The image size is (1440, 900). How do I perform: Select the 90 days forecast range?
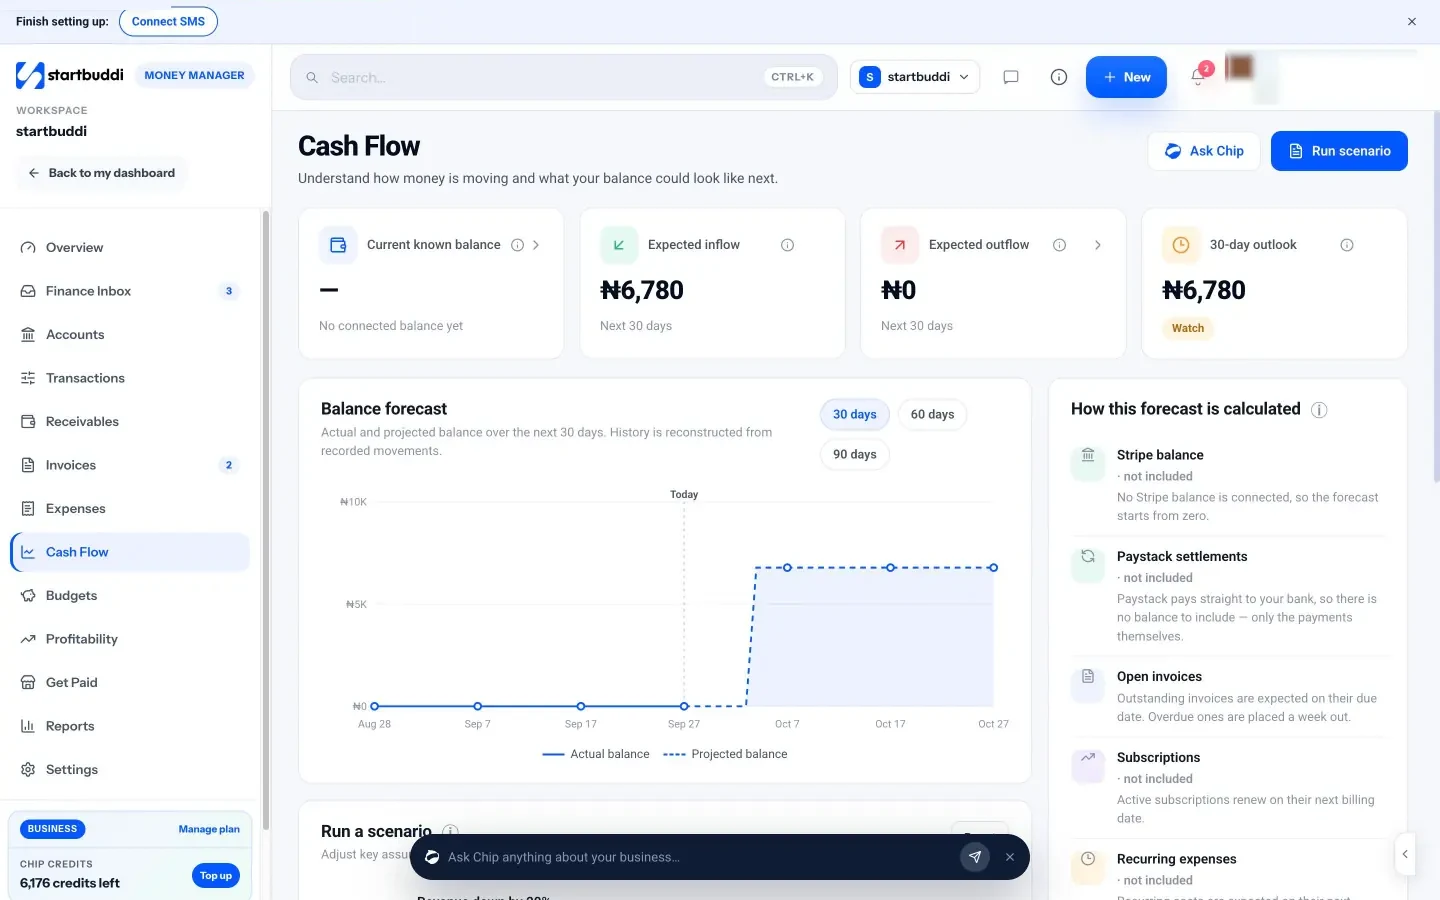tap(855, 454)
